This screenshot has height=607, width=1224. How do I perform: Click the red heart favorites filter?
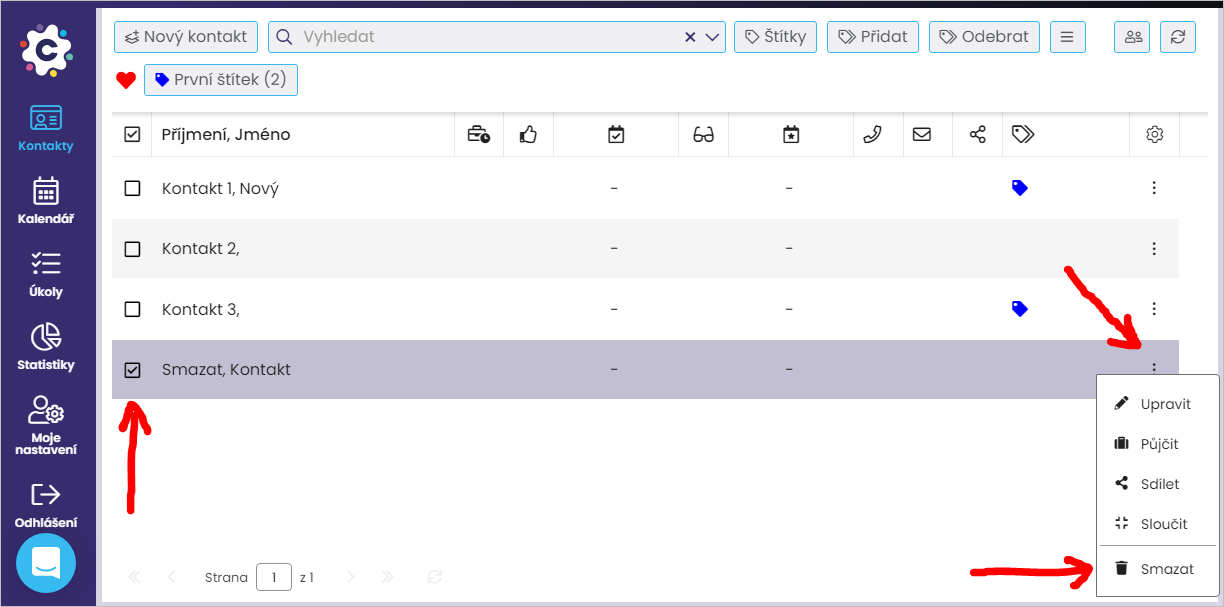click(126, 80)
